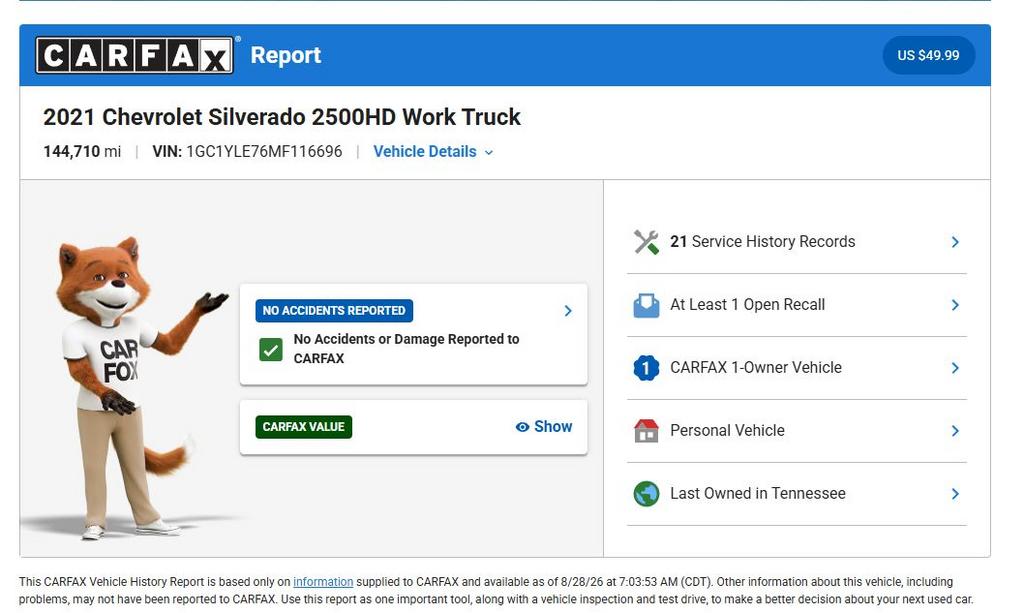Click the globe icon for Last Owned
The height and width of the screenshot is (613, 1024).
tap(646, 494)
